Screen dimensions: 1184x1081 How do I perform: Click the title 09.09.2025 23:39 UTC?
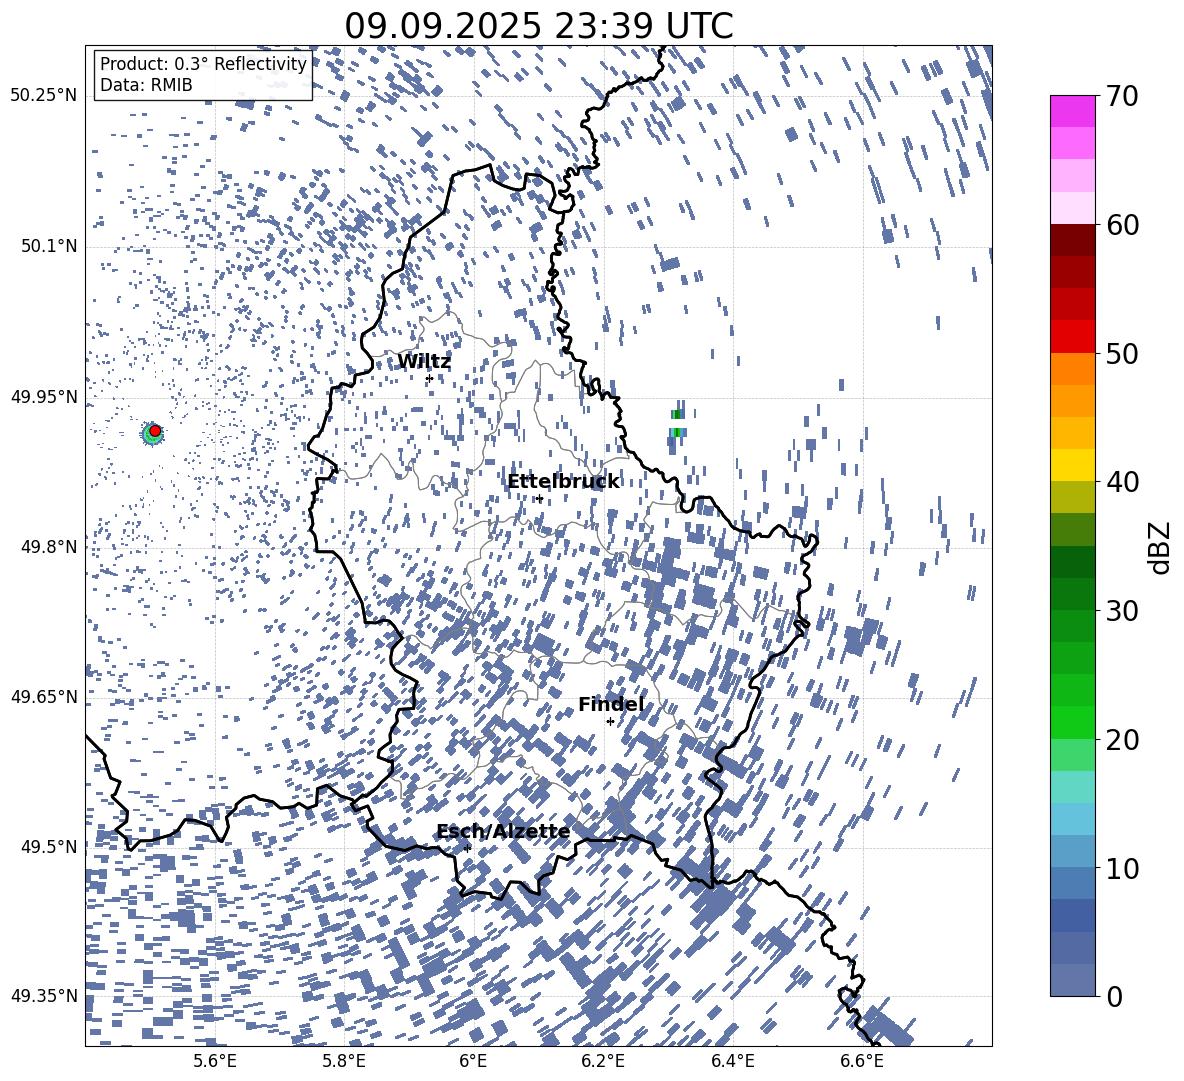(x=538, y=26)
